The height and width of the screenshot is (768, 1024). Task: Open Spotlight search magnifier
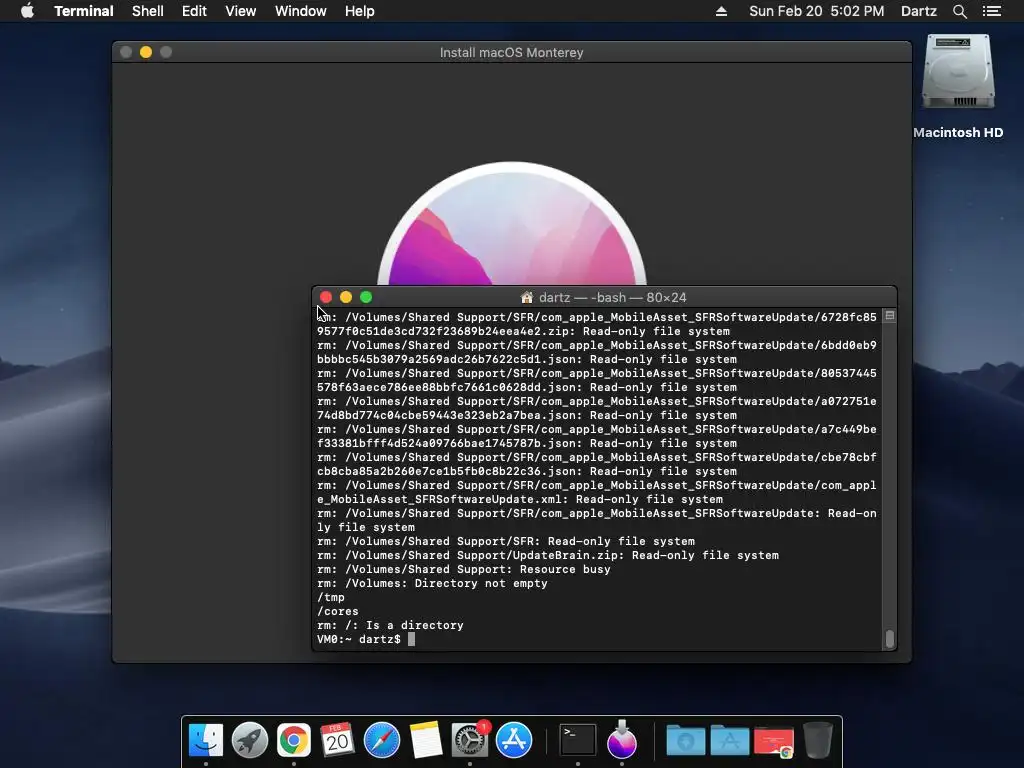[x=959, y=11]
